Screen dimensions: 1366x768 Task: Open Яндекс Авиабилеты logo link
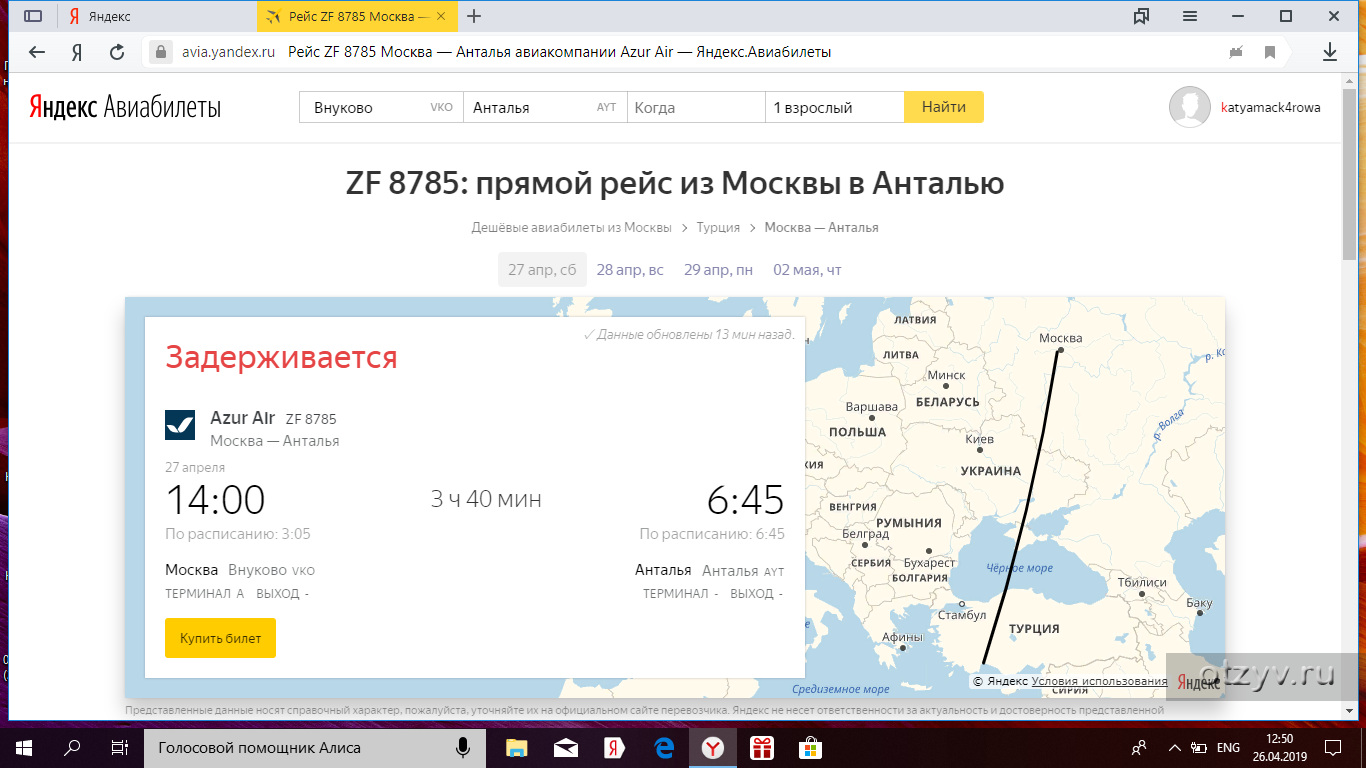click(x=124, y=108)
